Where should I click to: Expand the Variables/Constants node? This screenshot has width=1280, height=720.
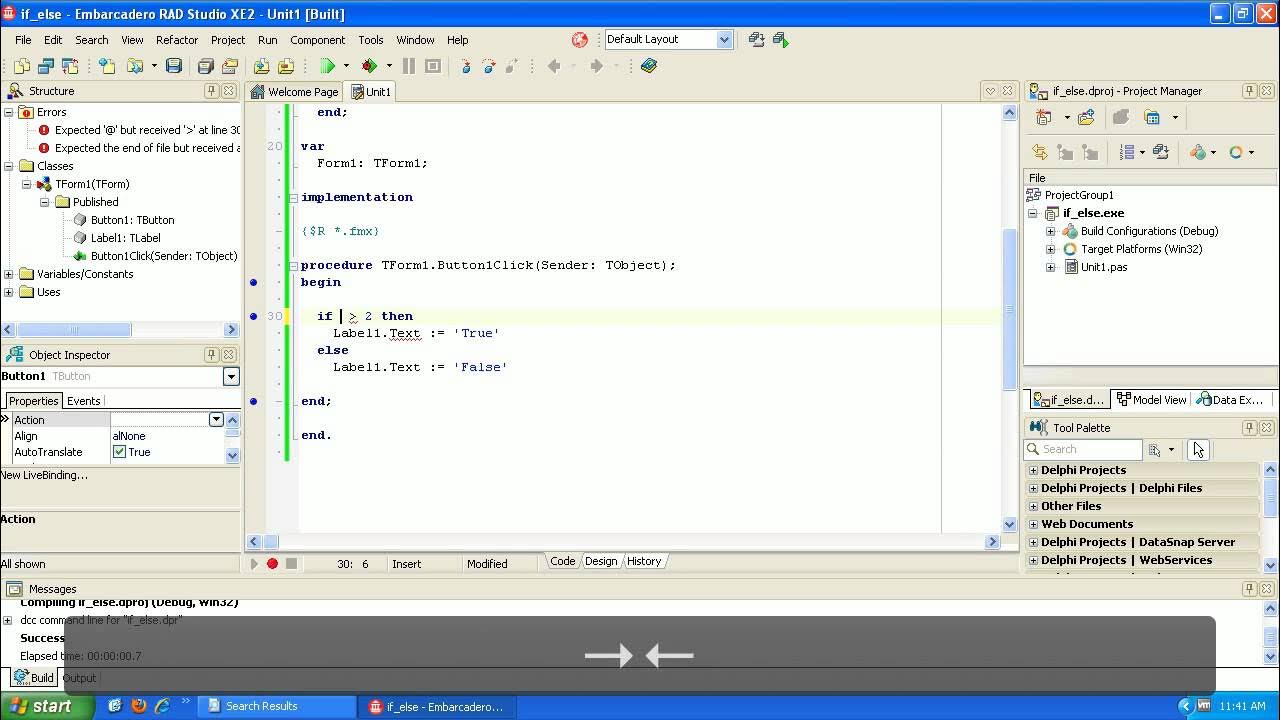point(9,274)
